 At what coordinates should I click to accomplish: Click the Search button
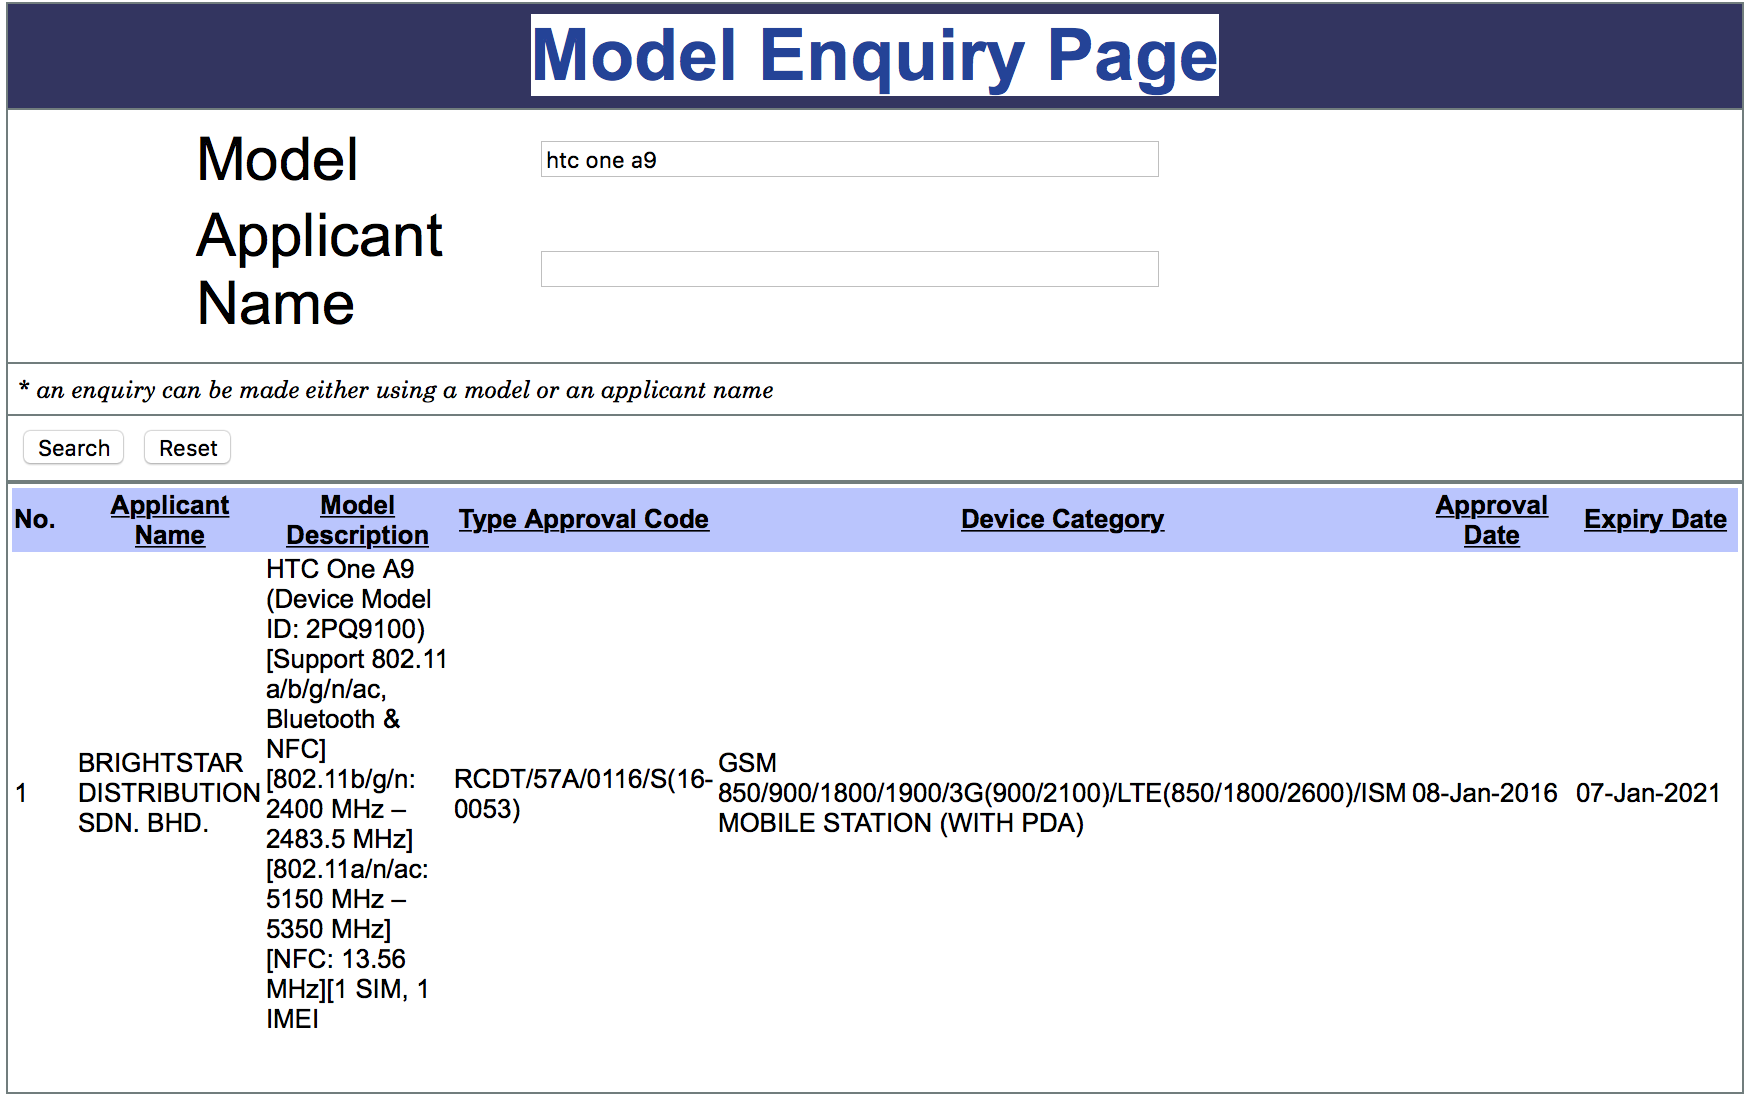(x=74, y=448)
